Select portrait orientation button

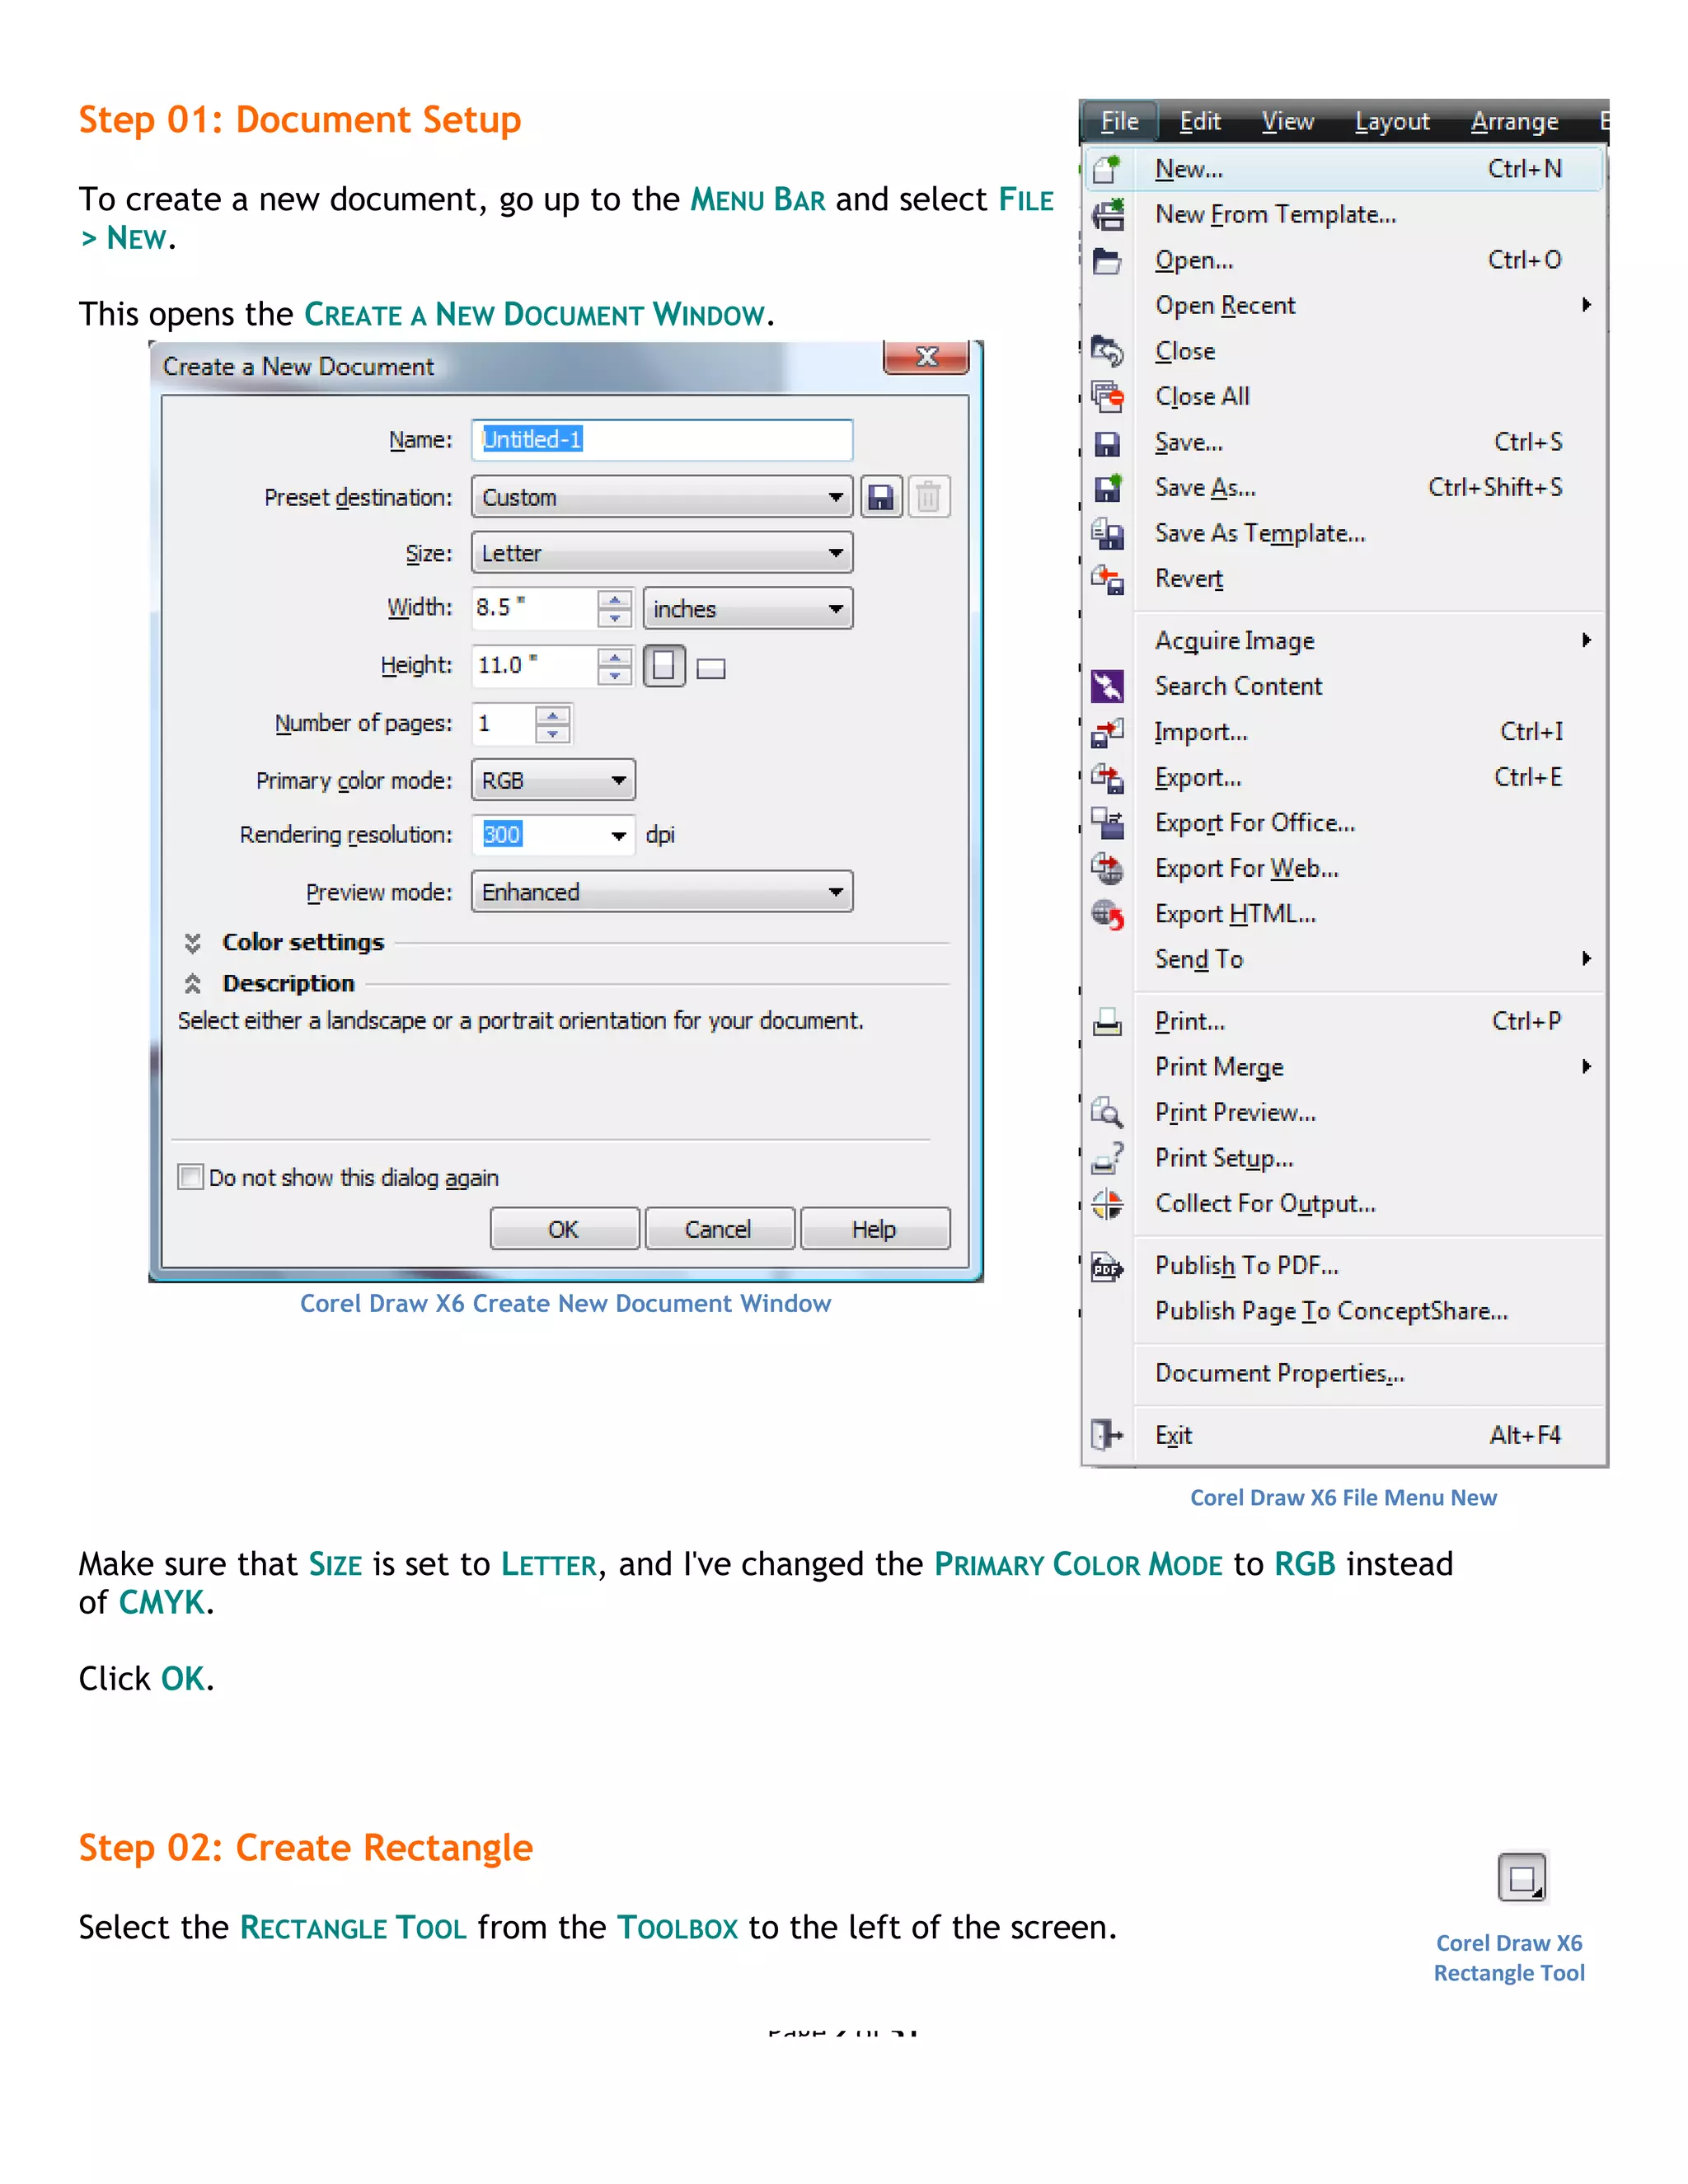[664, 666]
